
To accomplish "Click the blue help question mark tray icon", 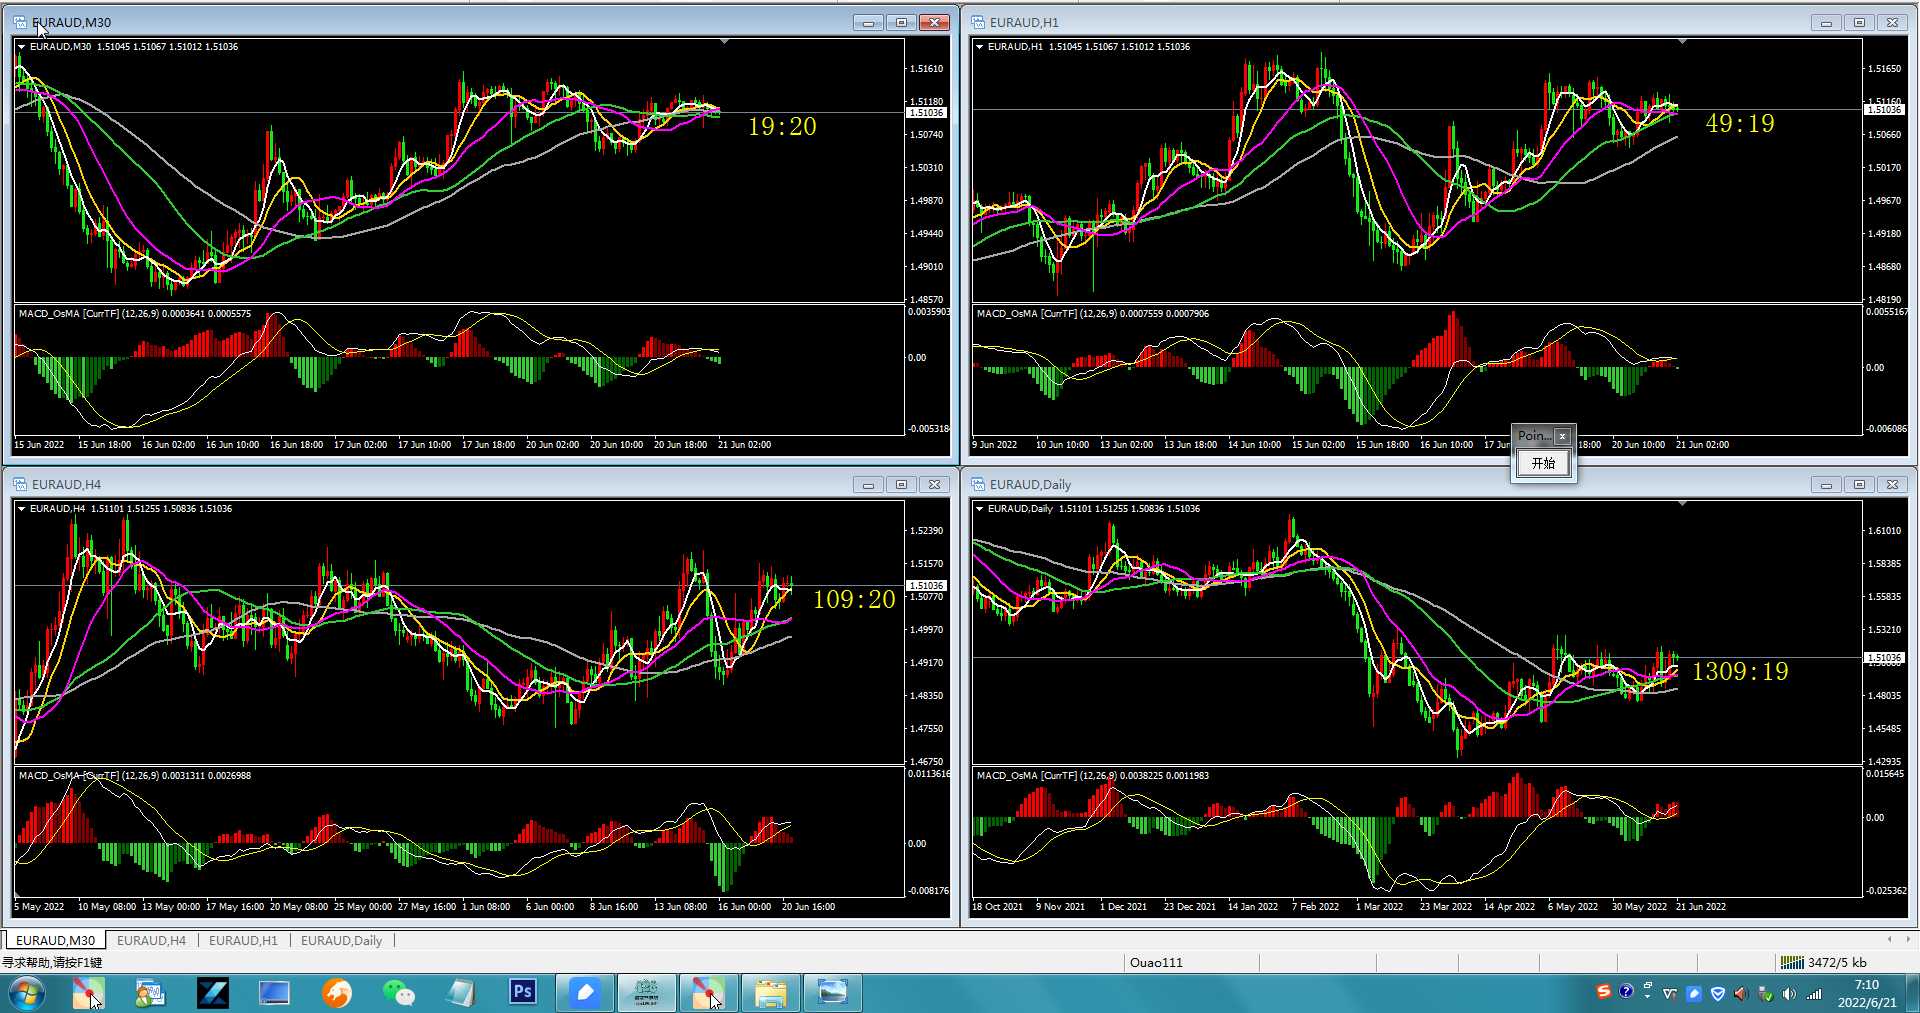I will point(1626,991).
